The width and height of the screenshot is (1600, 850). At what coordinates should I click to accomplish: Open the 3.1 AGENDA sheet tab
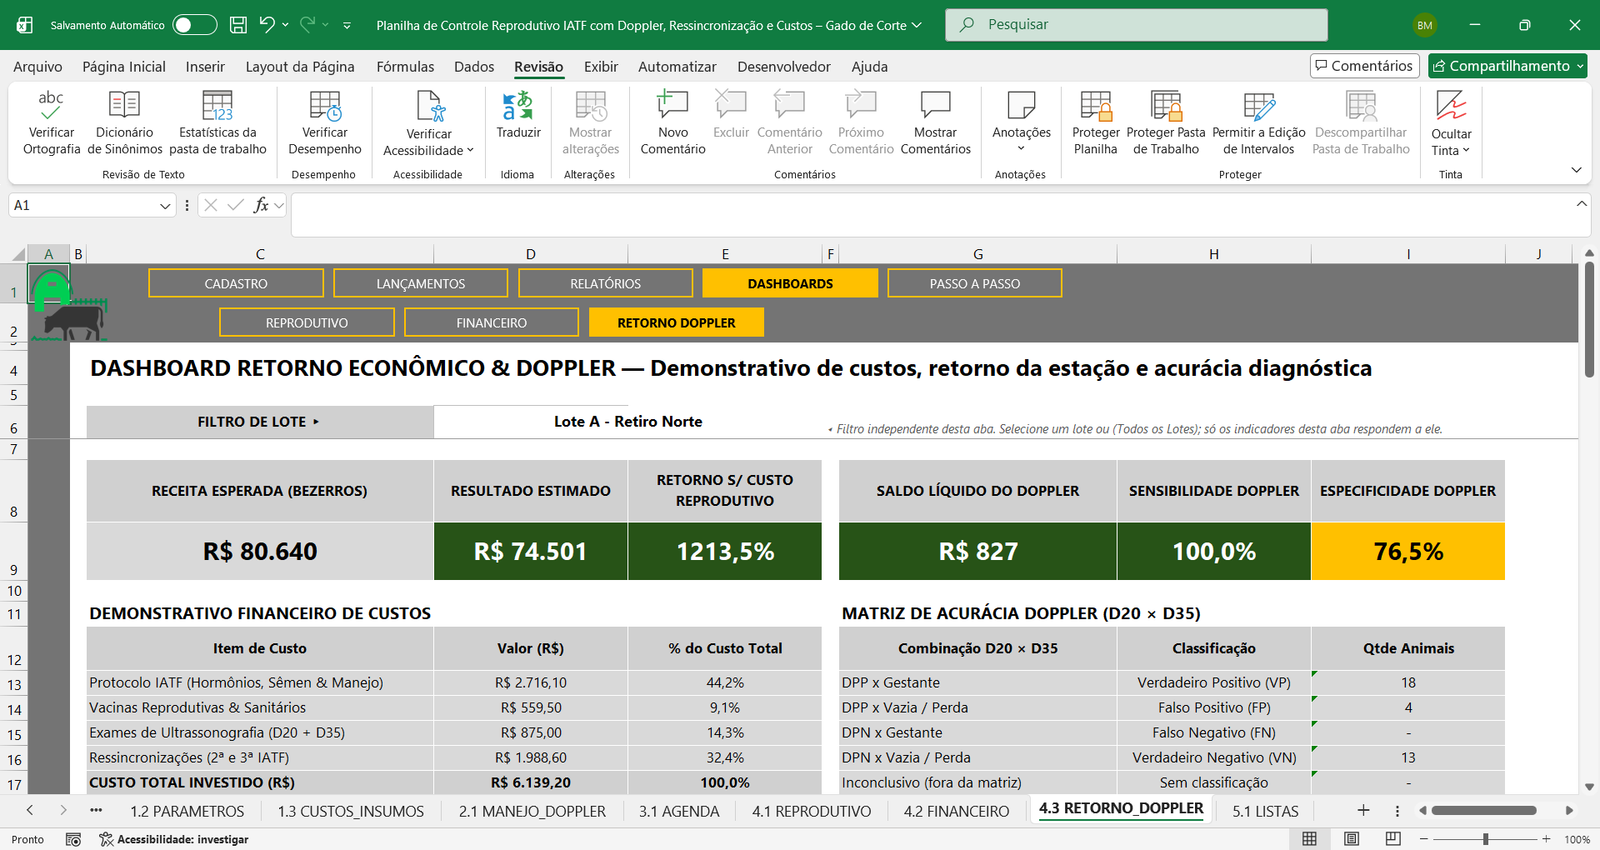679,811
